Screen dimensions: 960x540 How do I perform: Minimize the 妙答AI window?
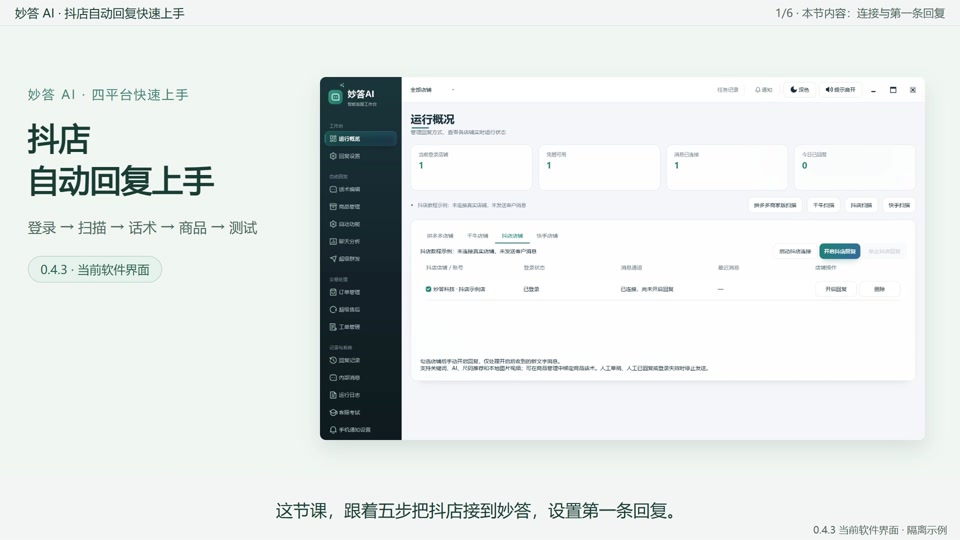point(874,90)
